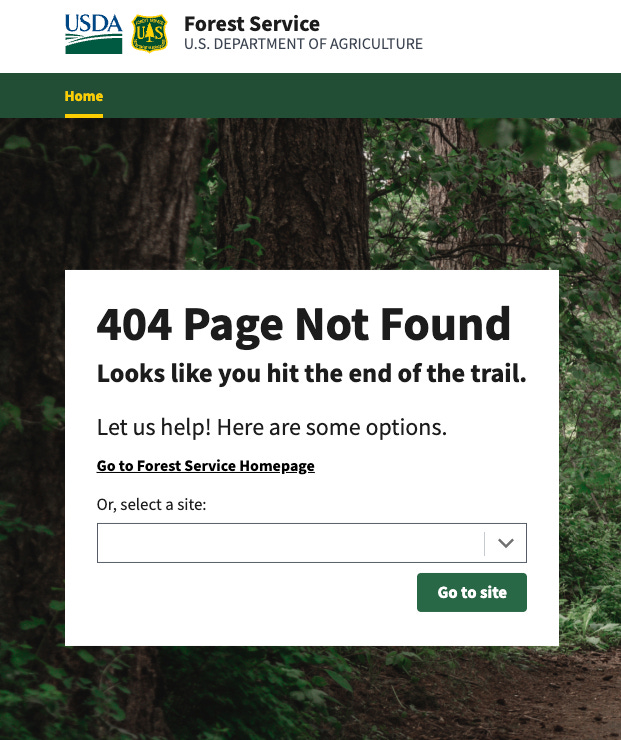This screenshot has height=740, width=621.
Task: Click the empty green navigation bar area
Action: coord(359,96)
